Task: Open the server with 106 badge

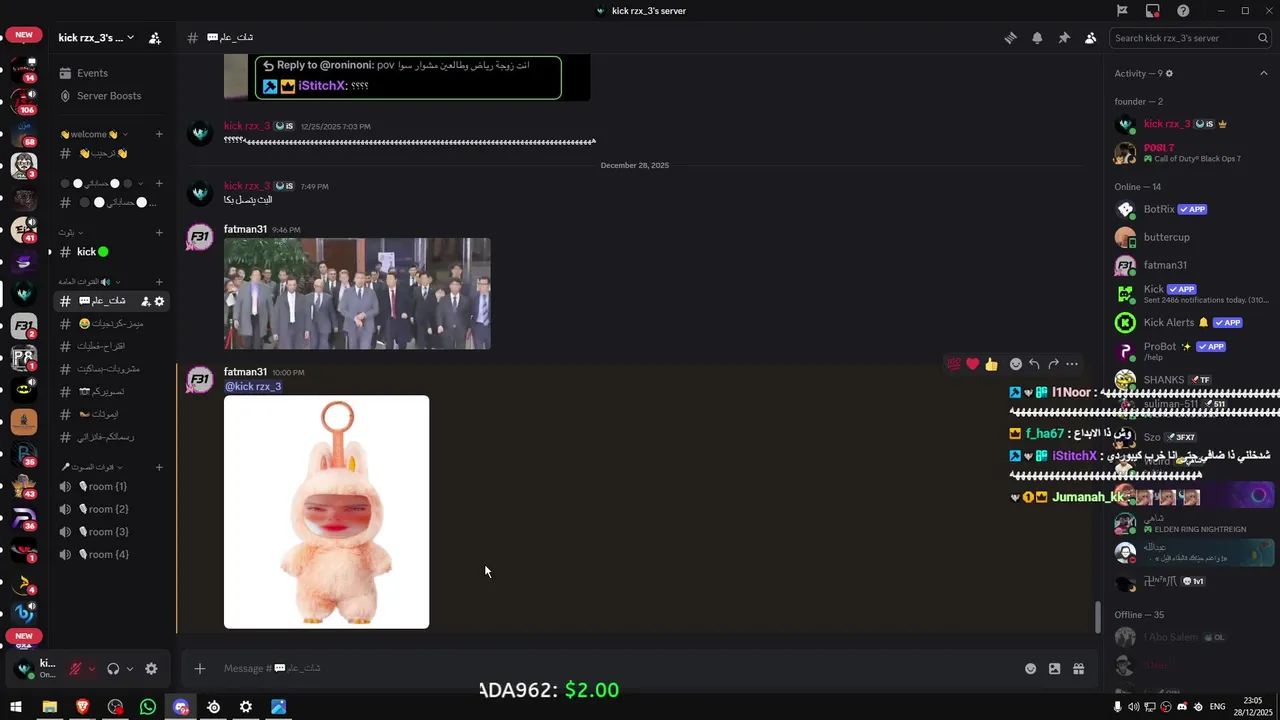Action: click(24, 101)
